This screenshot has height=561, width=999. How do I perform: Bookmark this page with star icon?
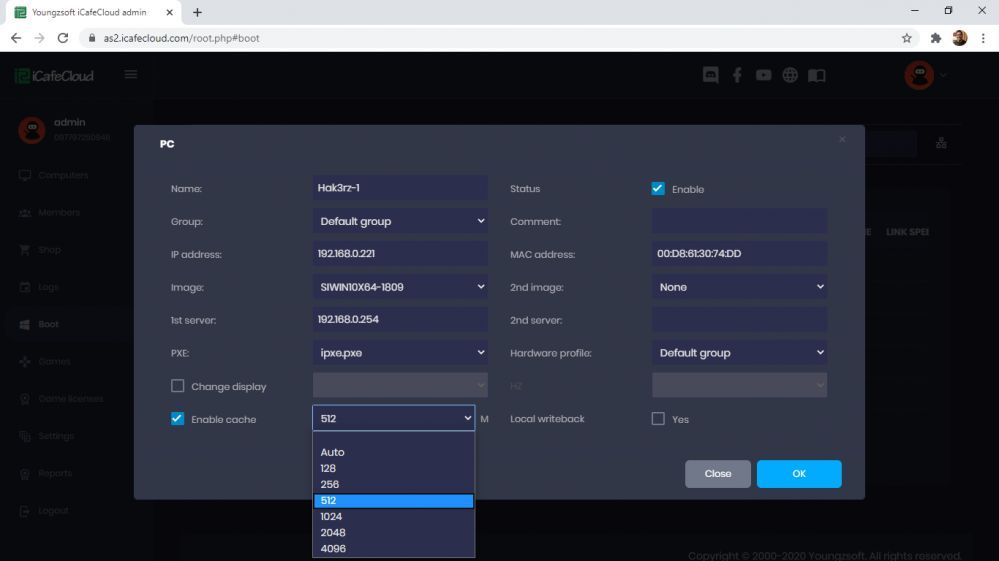(907, 38)
